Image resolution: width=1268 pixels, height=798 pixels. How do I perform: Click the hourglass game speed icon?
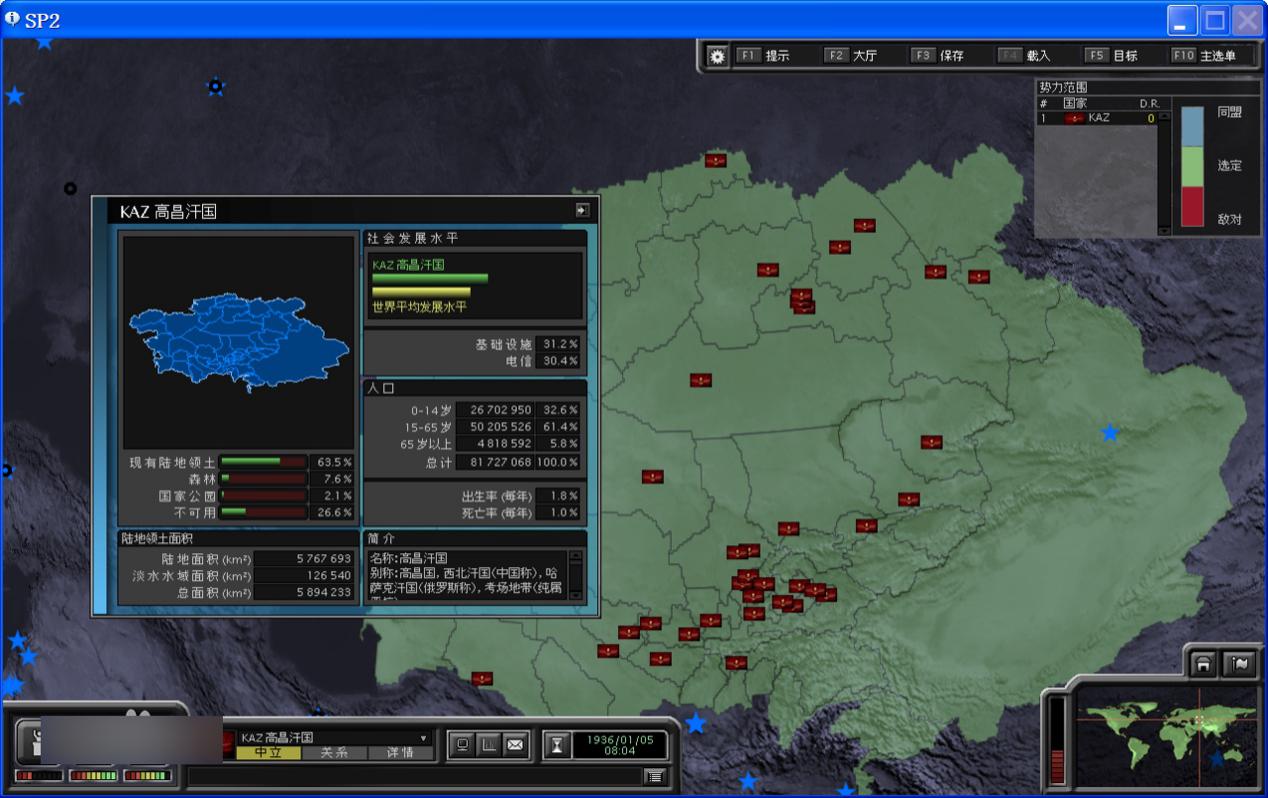point(557,745)
